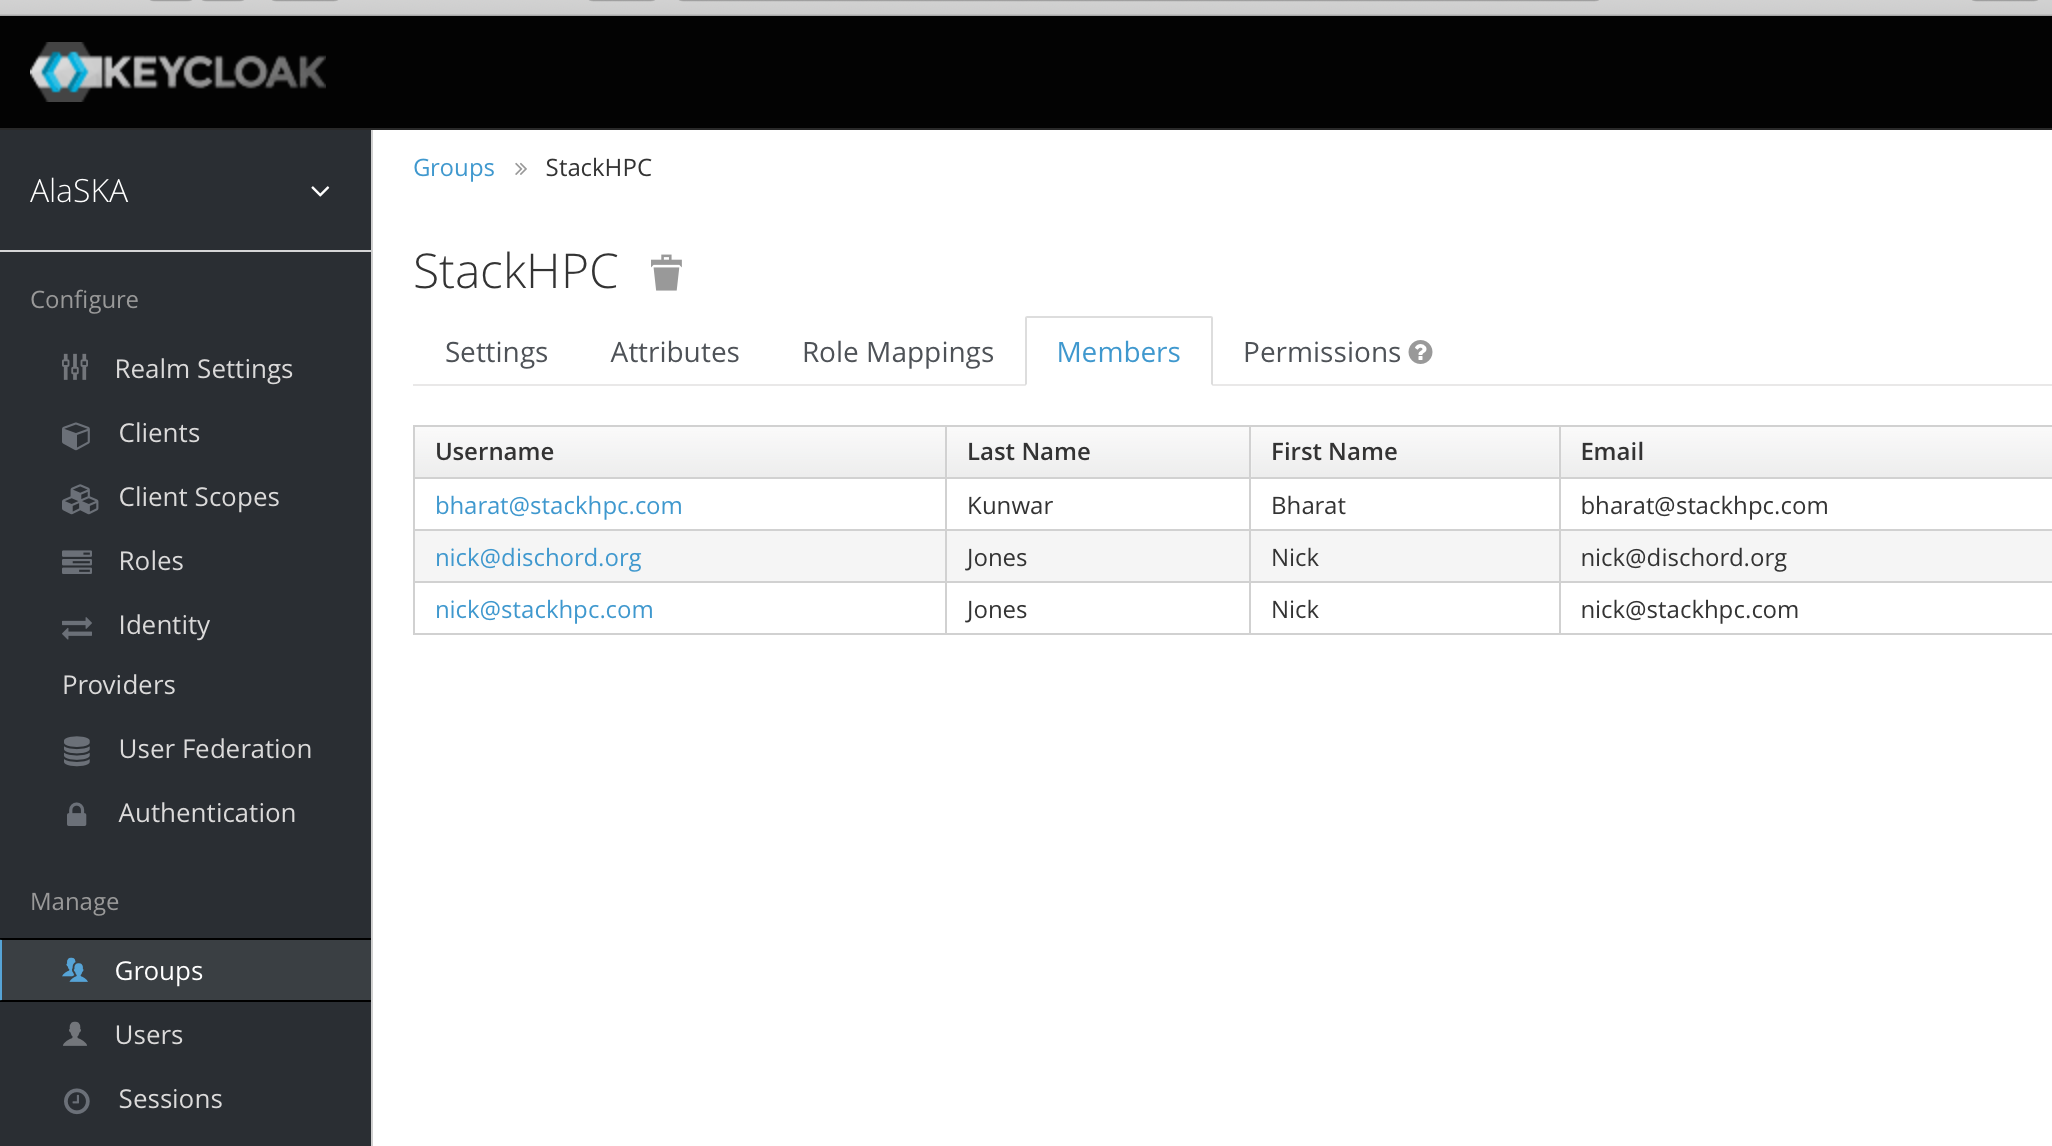Switch to the Role Mappings tab
This screenshot has width=2052, height=1146.
898,351
